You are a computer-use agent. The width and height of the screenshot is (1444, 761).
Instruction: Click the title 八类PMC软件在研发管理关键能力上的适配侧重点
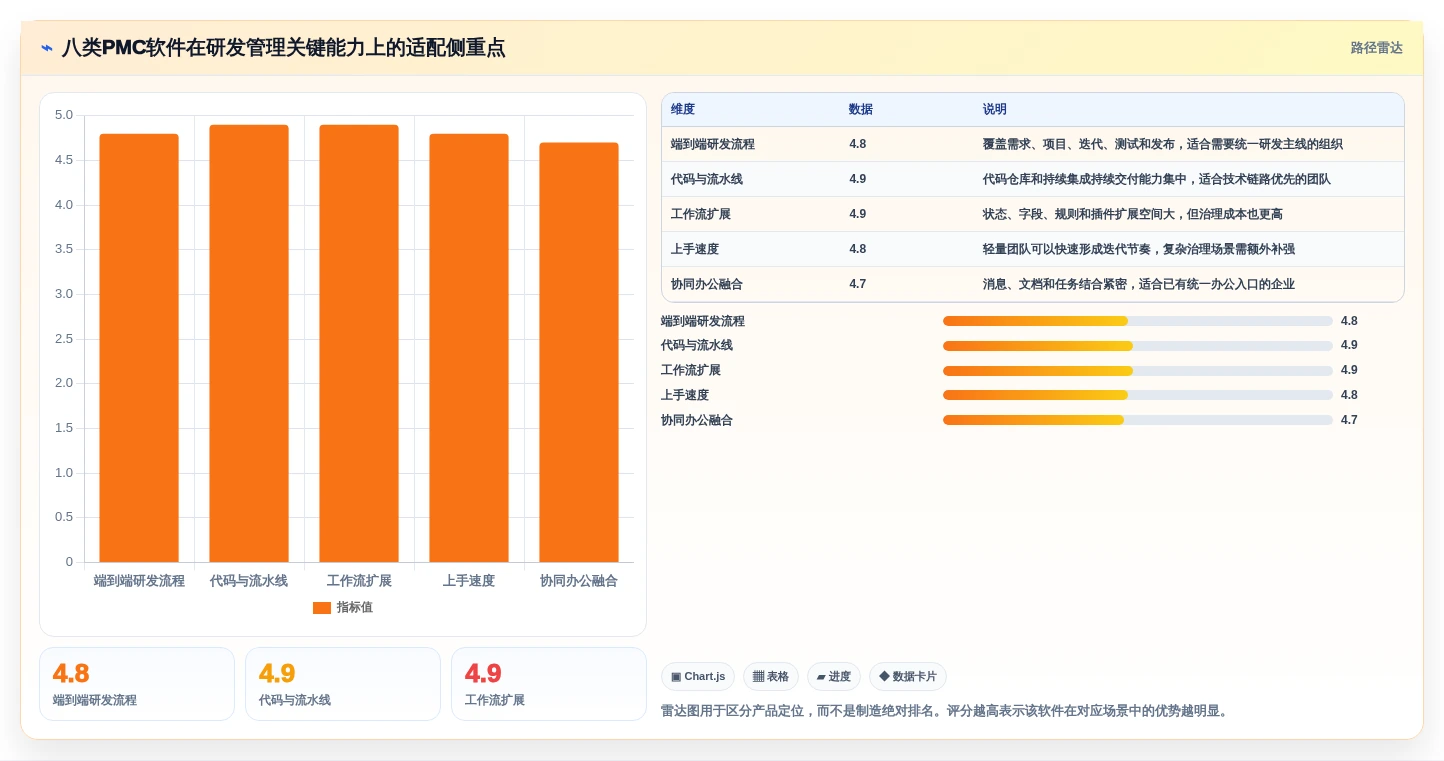(x=284, y=48)
